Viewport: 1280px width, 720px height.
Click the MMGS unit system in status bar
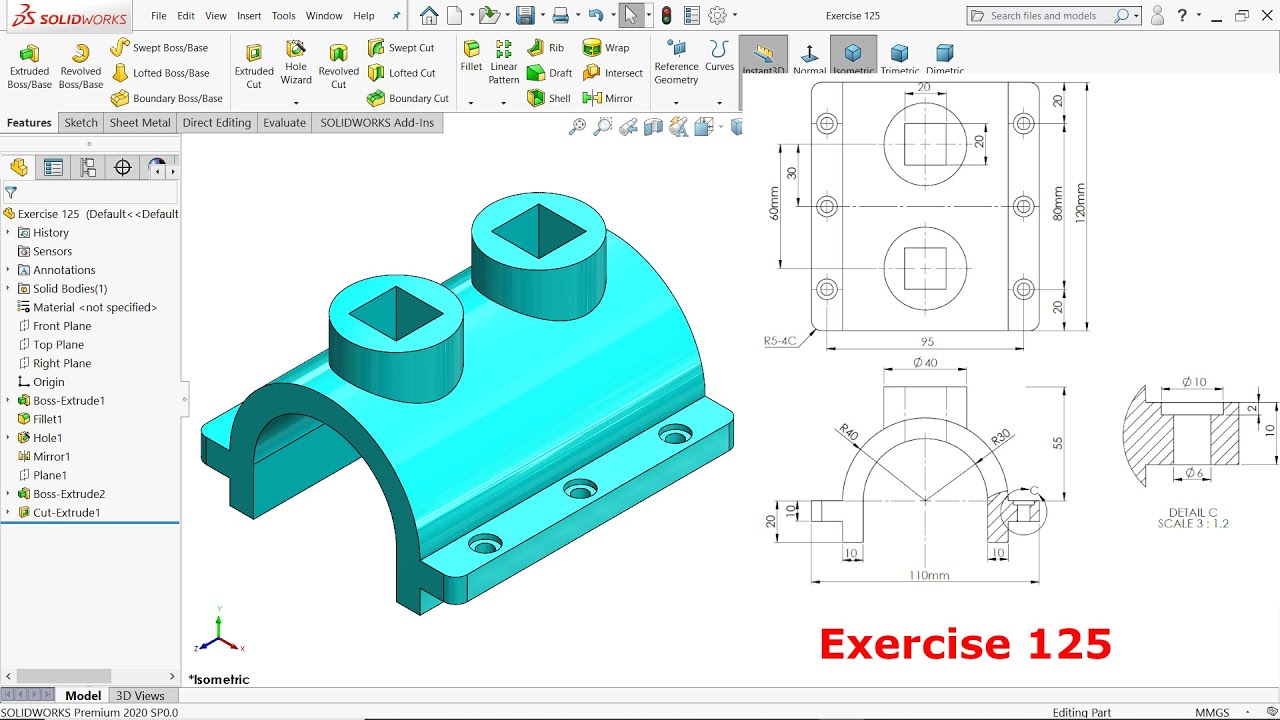(x=1212, y=712)
